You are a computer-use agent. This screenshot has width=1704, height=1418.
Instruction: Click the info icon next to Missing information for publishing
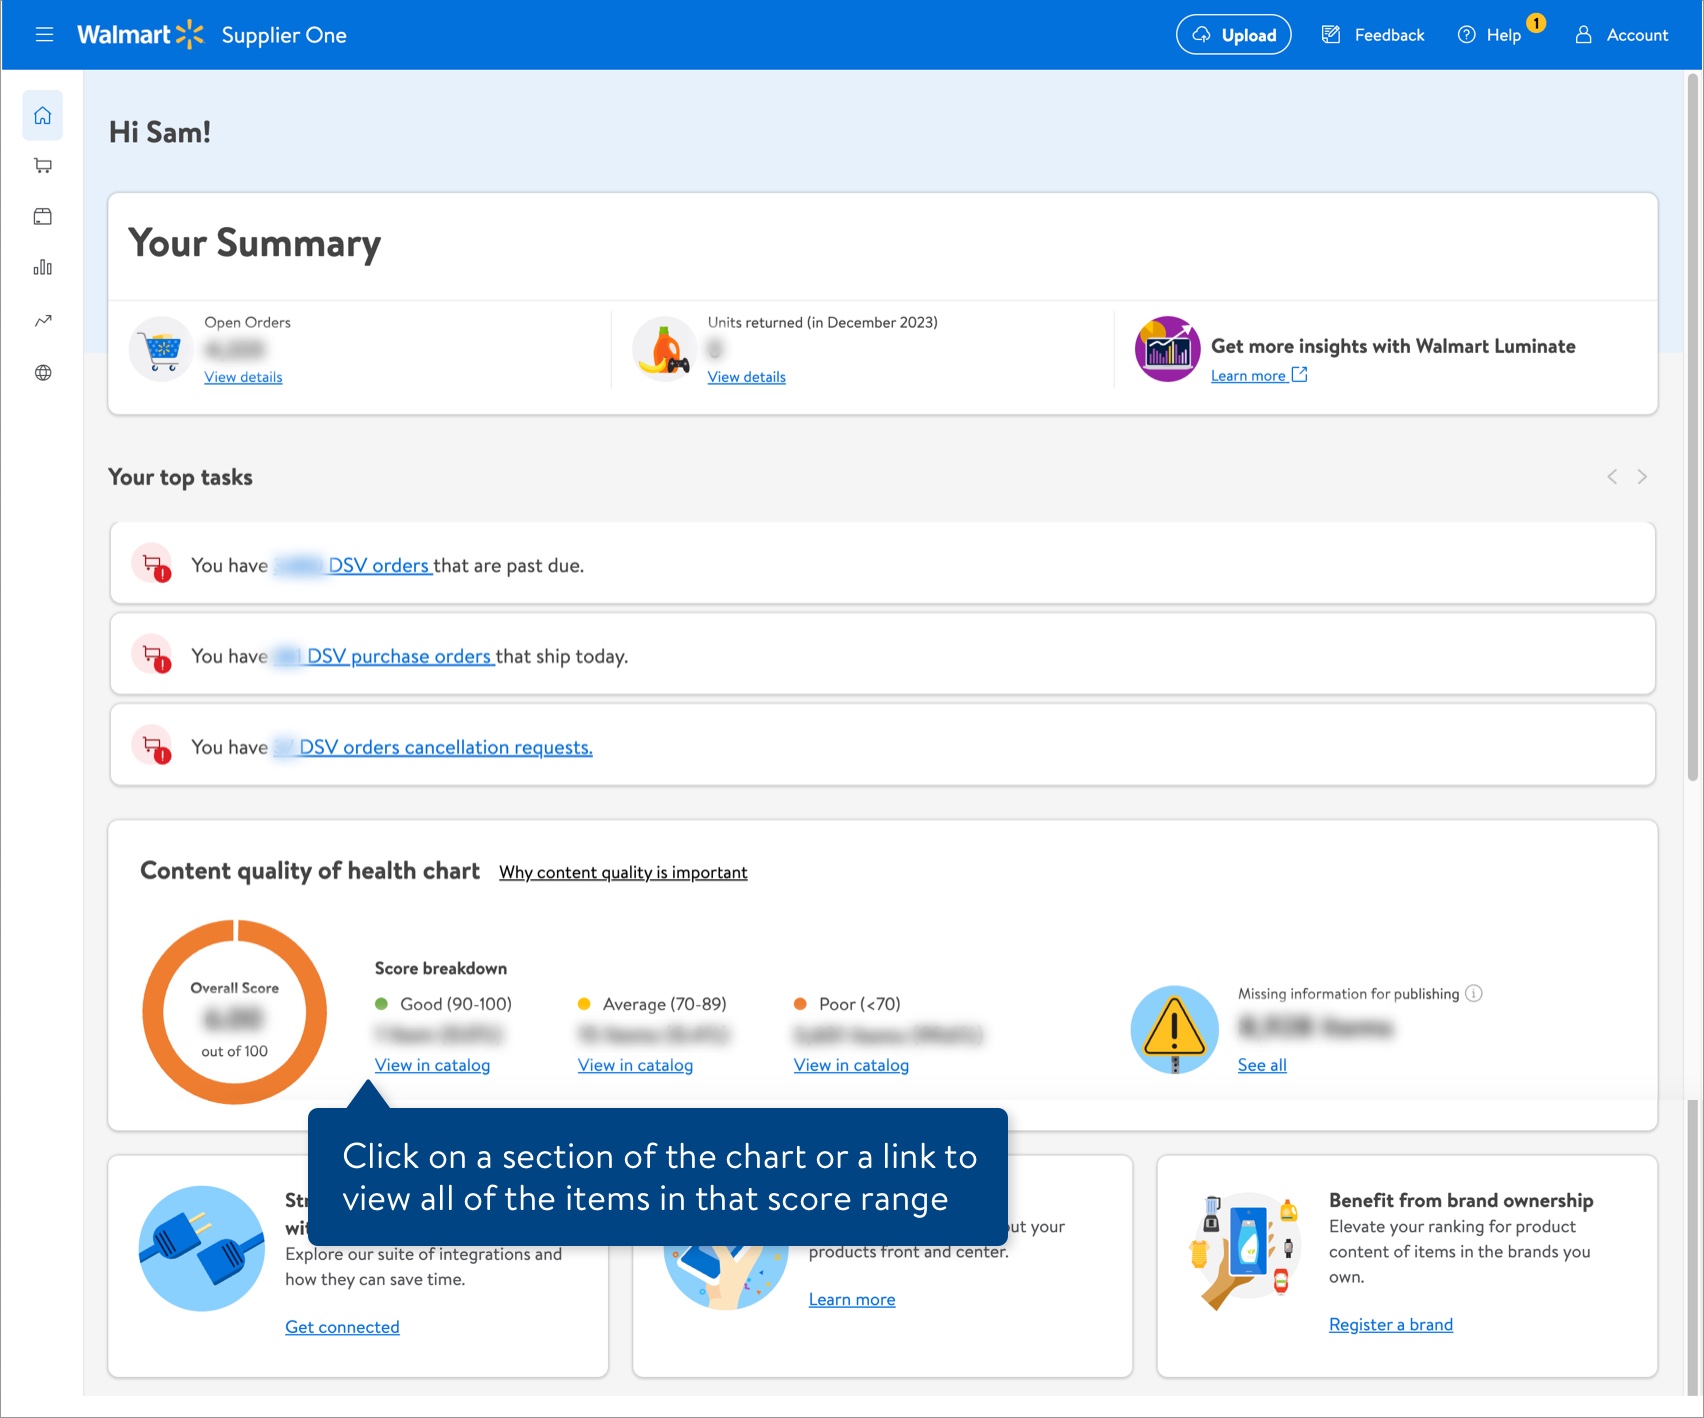[x=1474, y=993]
